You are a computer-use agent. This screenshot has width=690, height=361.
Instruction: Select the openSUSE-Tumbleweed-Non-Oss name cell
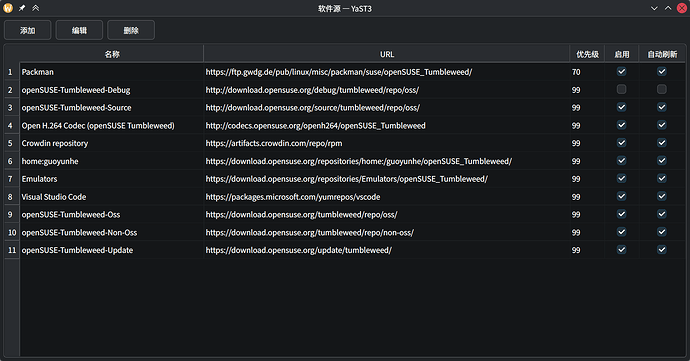point(112,232)
